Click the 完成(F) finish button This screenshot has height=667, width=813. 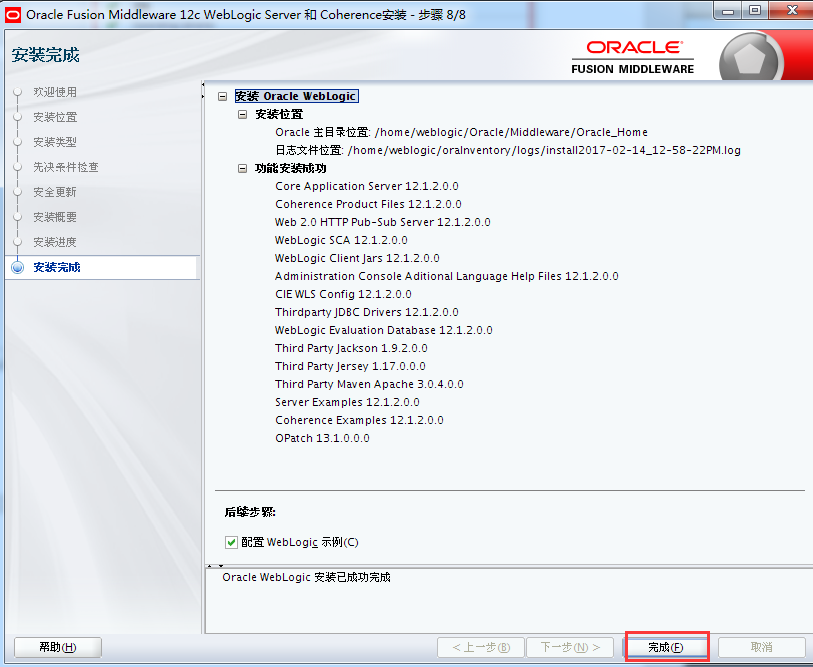click(x=666, y=647)
